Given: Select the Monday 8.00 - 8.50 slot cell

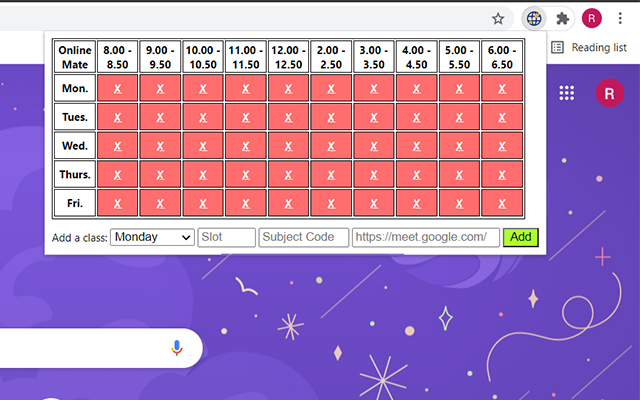Looking at the screenshot, I should click(118, 88).
